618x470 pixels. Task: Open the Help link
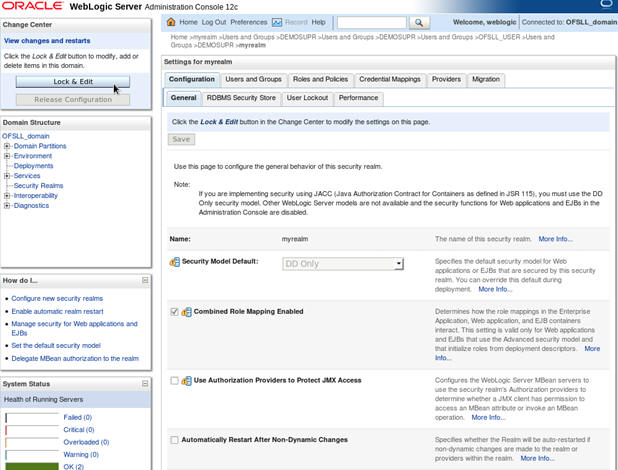318,22
